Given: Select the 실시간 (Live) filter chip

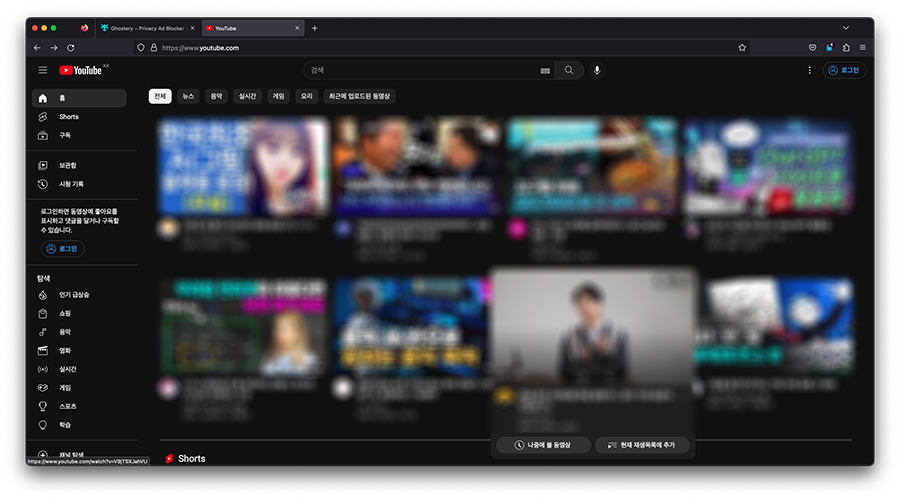Looking at the screenshot, I should pyautogui.click(x=247, y=96).
